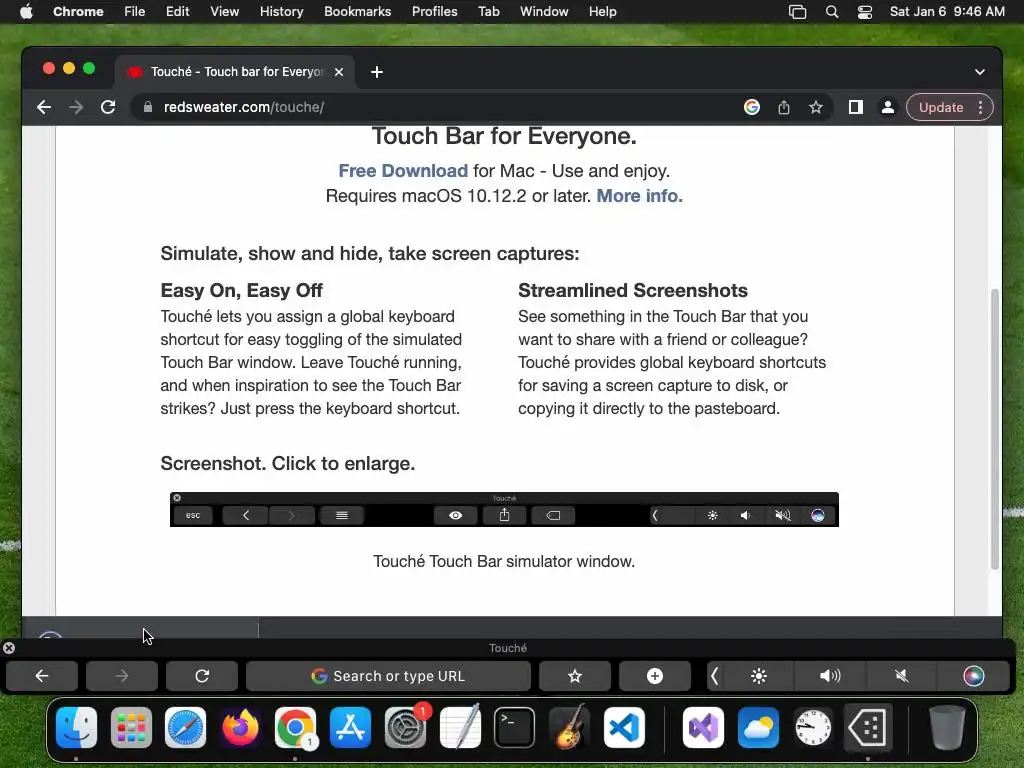
Task: Tap Touch Bar reload button
Action: 202,676
